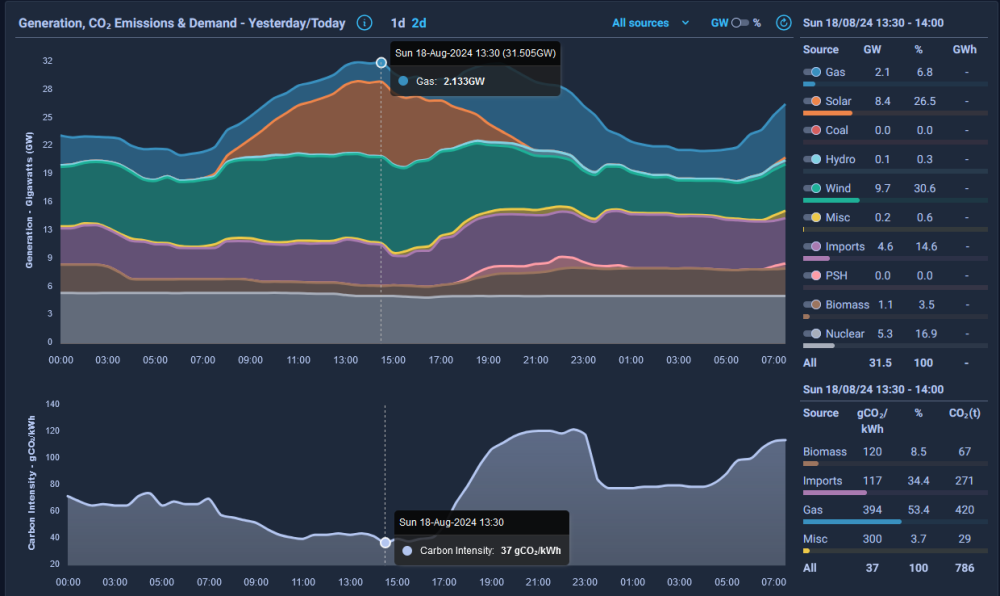Click the Imports purple generation share bar
1000x596 pixels.
tap(816, 258)
